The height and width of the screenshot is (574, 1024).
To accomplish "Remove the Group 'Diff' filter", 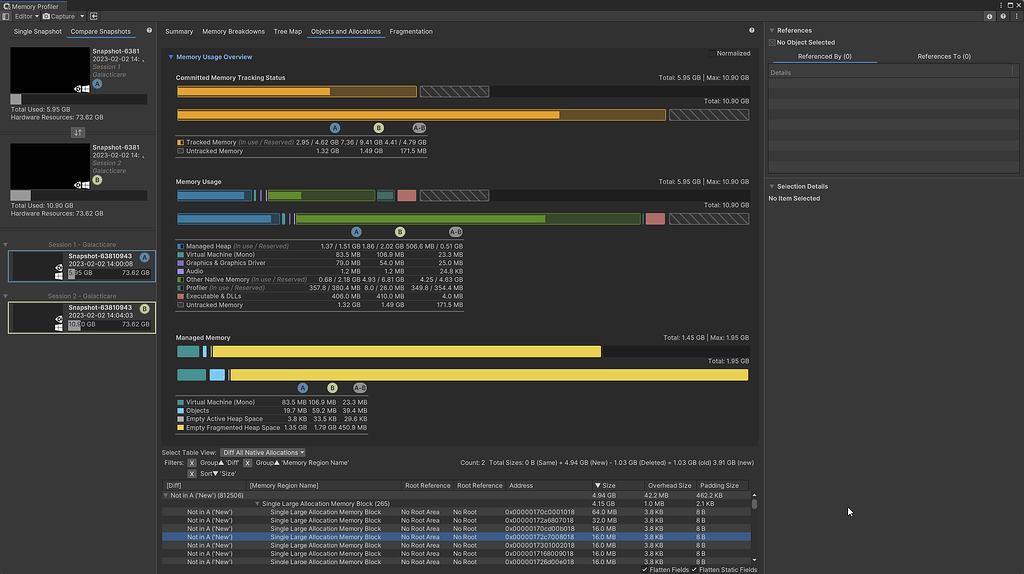I will [x=191, y=463].
